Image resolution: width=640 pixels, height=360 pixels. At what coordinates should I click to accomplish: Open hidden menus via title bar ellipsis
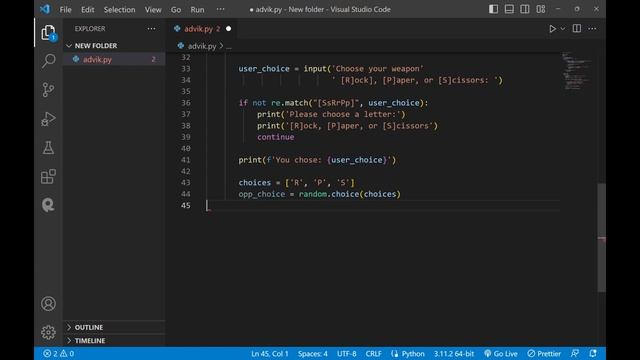[220, 9]
